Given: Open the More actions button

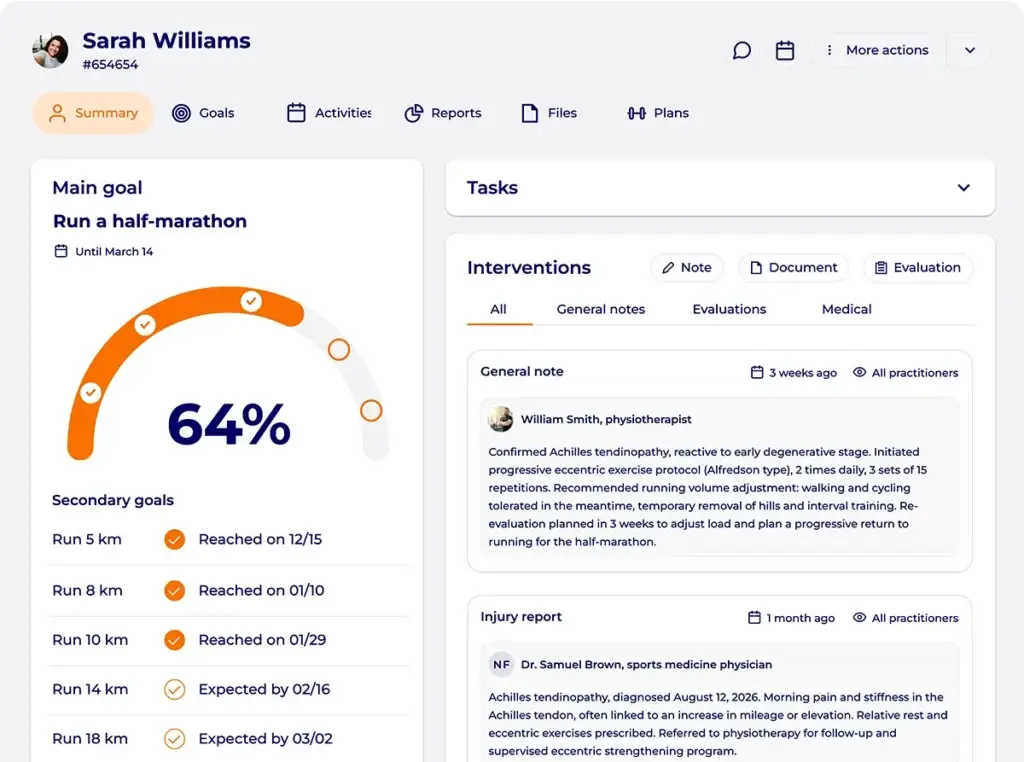Looking at the screenshot, I should [x=878, y=50].
